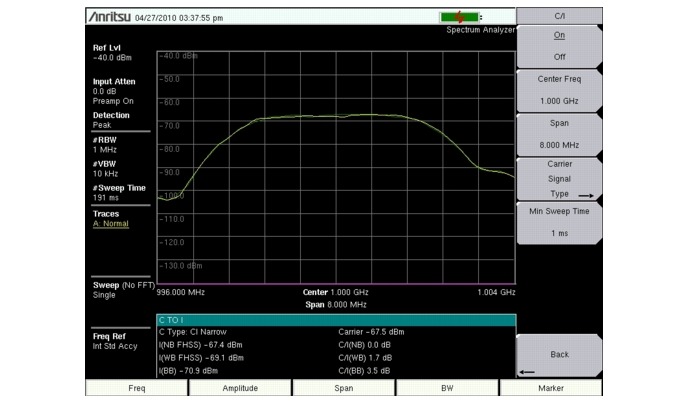This screenshot has width=689, height=406.
Task: Click the 1.004 GHz stop frequency label
Action: pyautogui.click(x=496, y=292)
